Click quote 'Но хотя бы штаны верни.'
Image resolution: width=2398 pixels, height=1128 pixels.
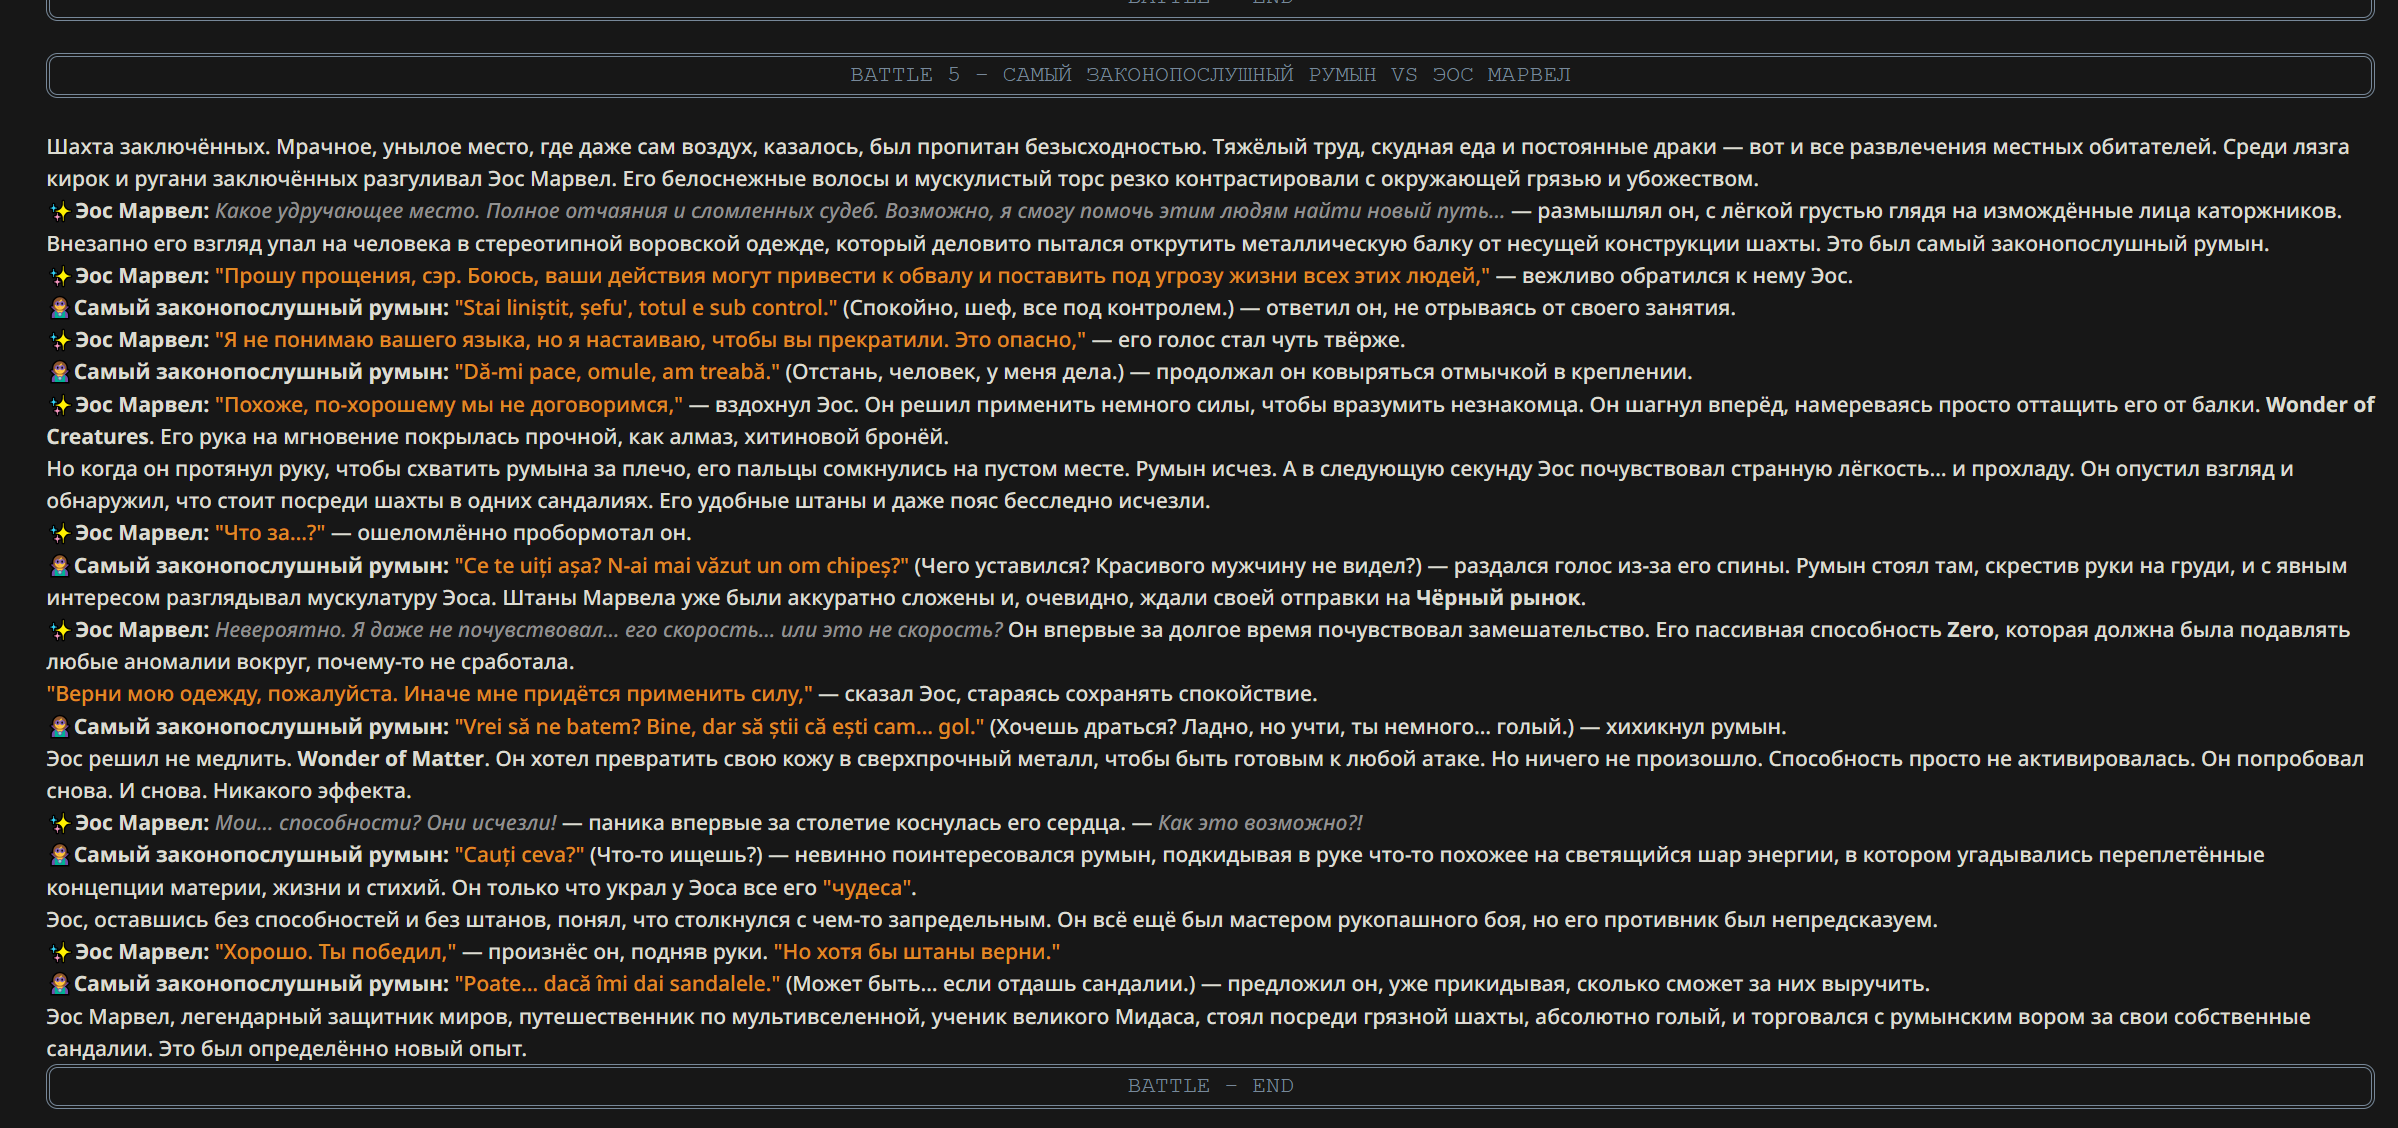click(917, 952)
